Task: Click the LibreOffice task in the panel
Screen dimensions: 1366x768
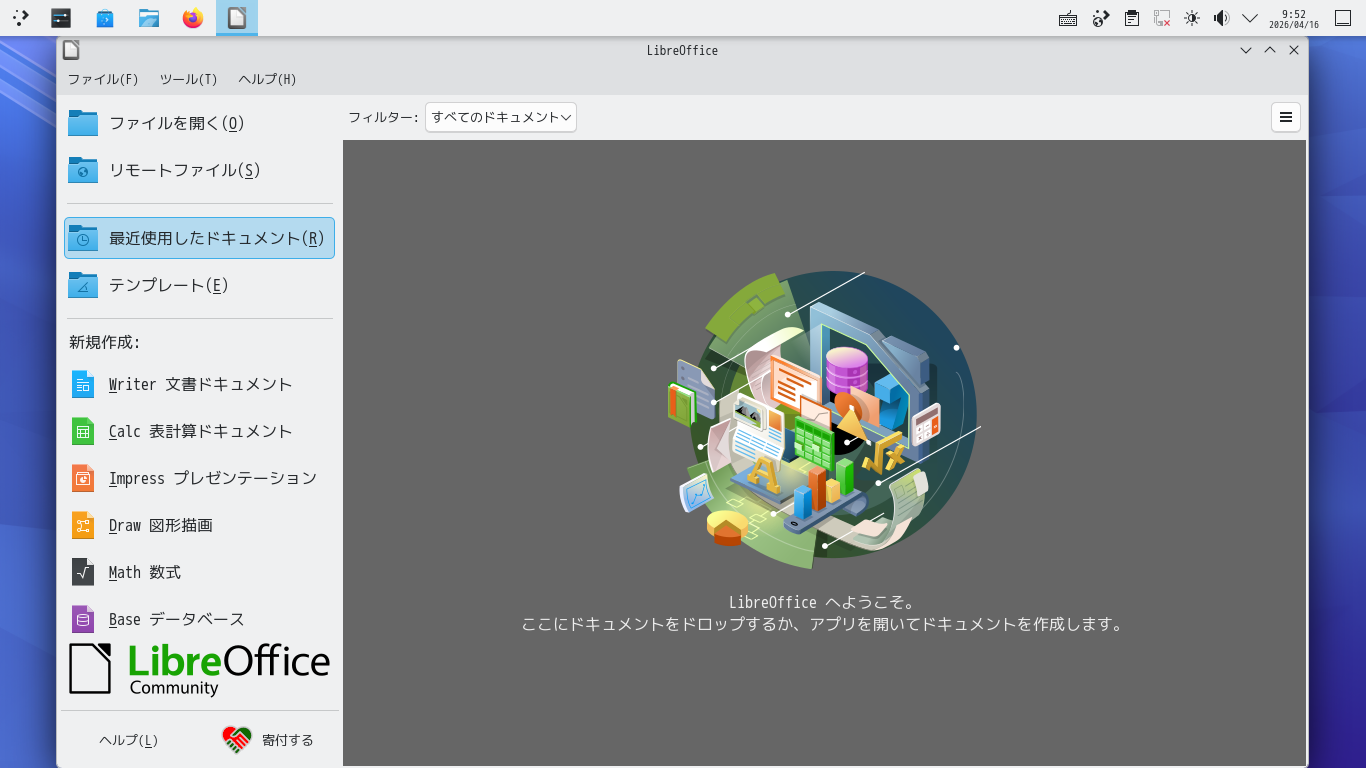Action: pos(237,18)
